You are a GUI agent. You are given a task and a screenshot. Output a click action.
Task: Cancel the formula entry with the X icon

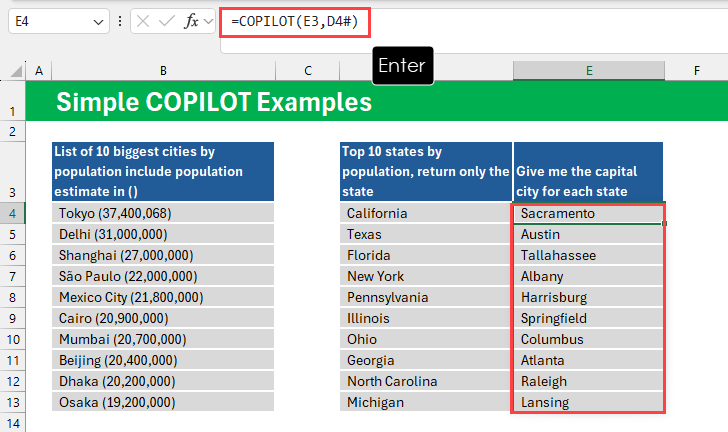[143, 21]
